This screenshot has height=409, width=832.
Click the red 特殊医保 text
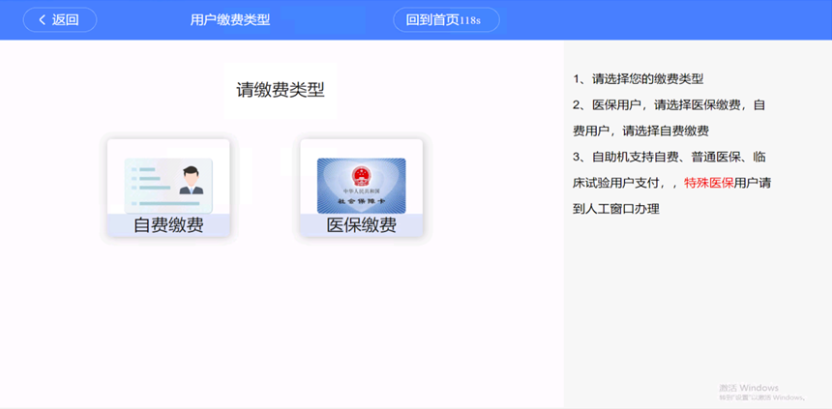[709, 183]
